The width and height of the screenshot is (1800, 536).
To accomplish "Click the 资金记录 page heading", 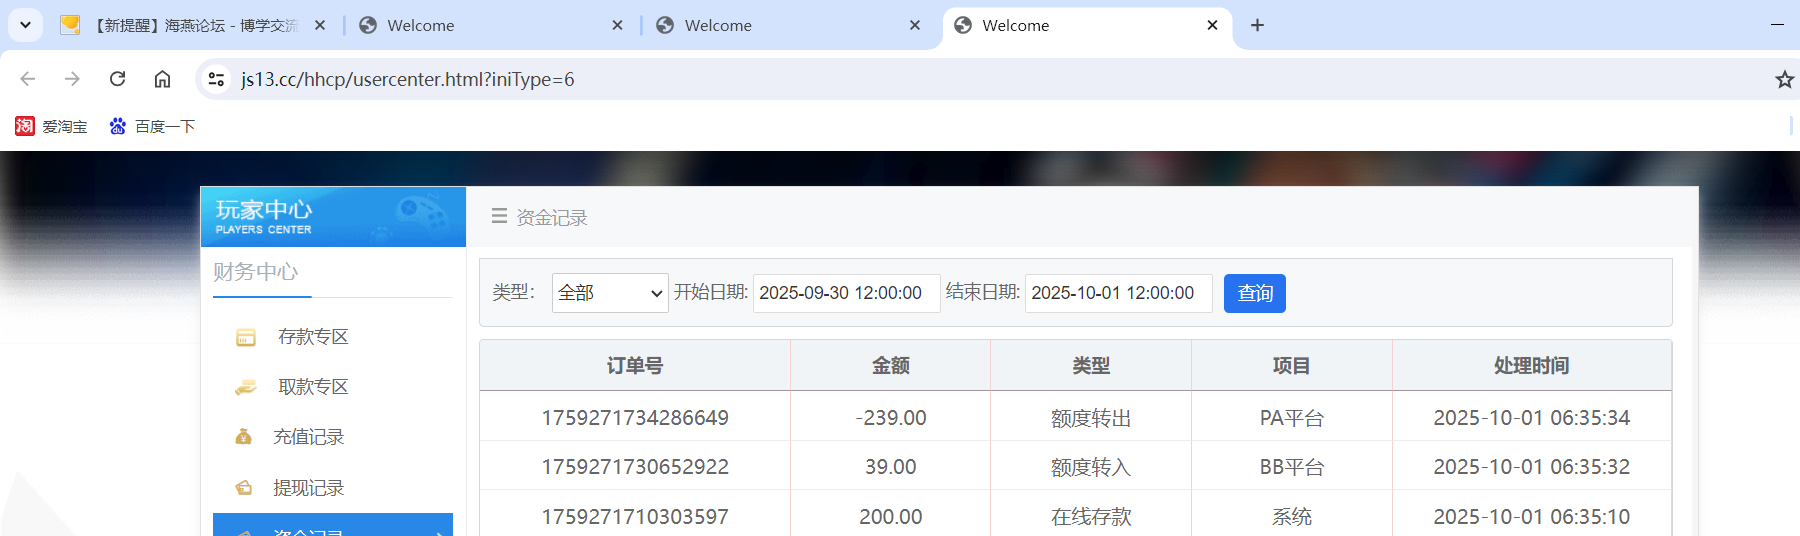I will click(552, 217).
